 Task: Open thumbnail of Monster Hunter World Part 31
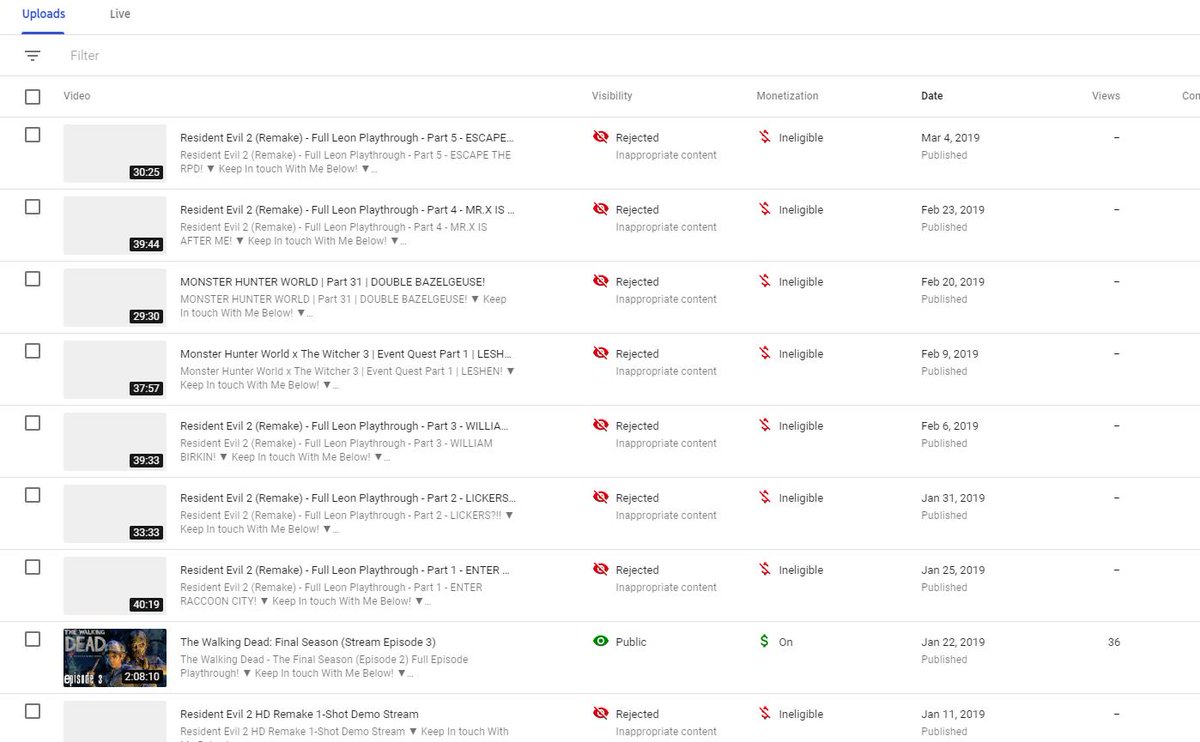tap(115, 298)
